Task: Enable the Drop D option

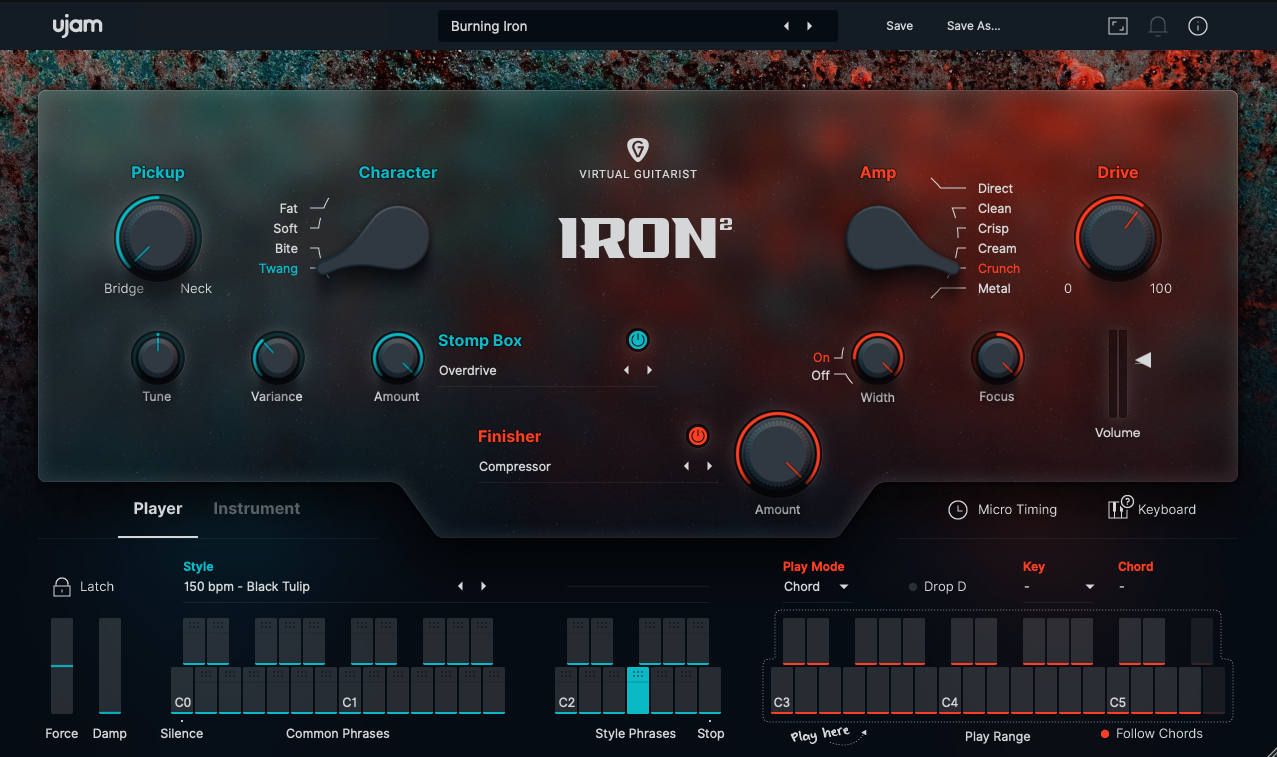Action: [914, 587]
